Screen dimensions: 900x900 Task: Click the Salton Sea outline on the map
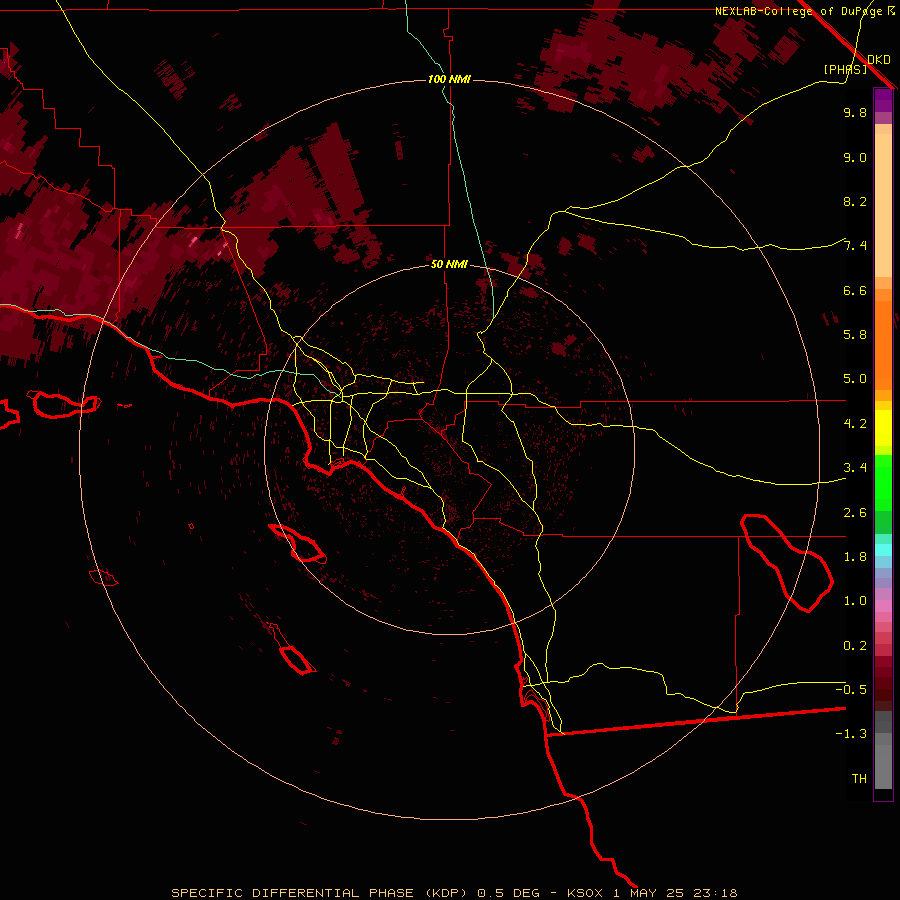[786, 562]
